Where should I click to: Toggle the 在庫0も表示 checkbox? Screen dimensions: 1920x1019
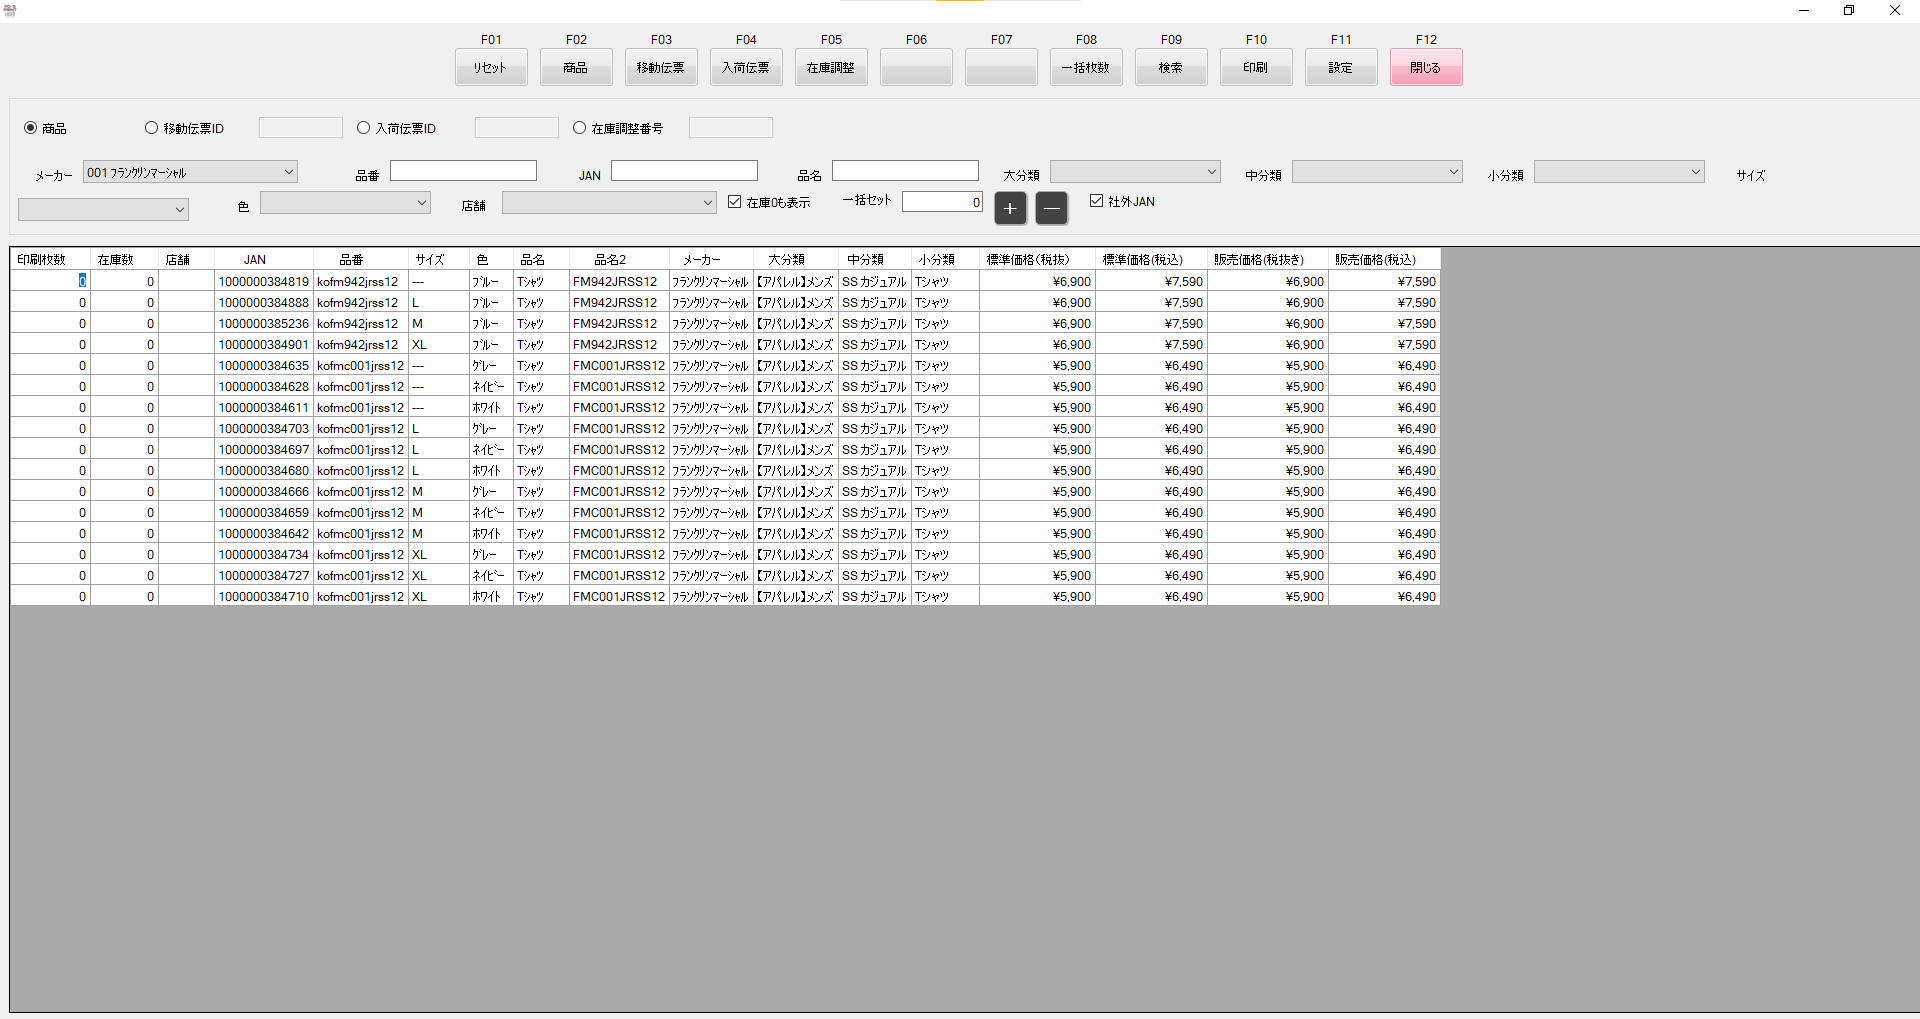coord(735,202)
